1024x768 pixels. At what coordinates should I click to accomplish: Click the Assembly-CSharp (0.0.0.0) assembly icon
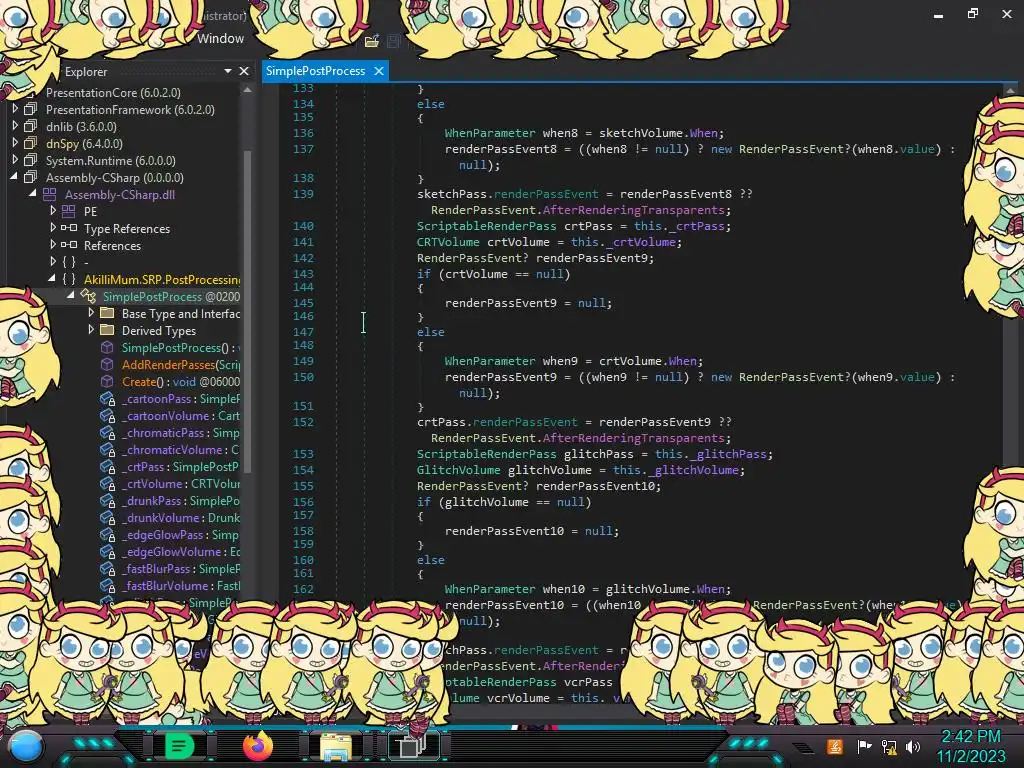(31, 177)
